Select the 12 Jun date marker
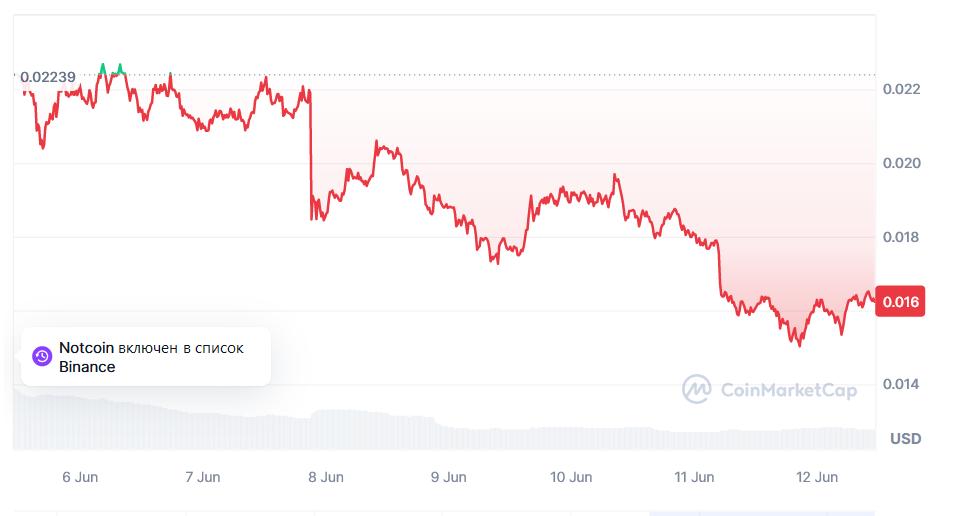The height and width of the screenshot is (516, 971). 817,477
